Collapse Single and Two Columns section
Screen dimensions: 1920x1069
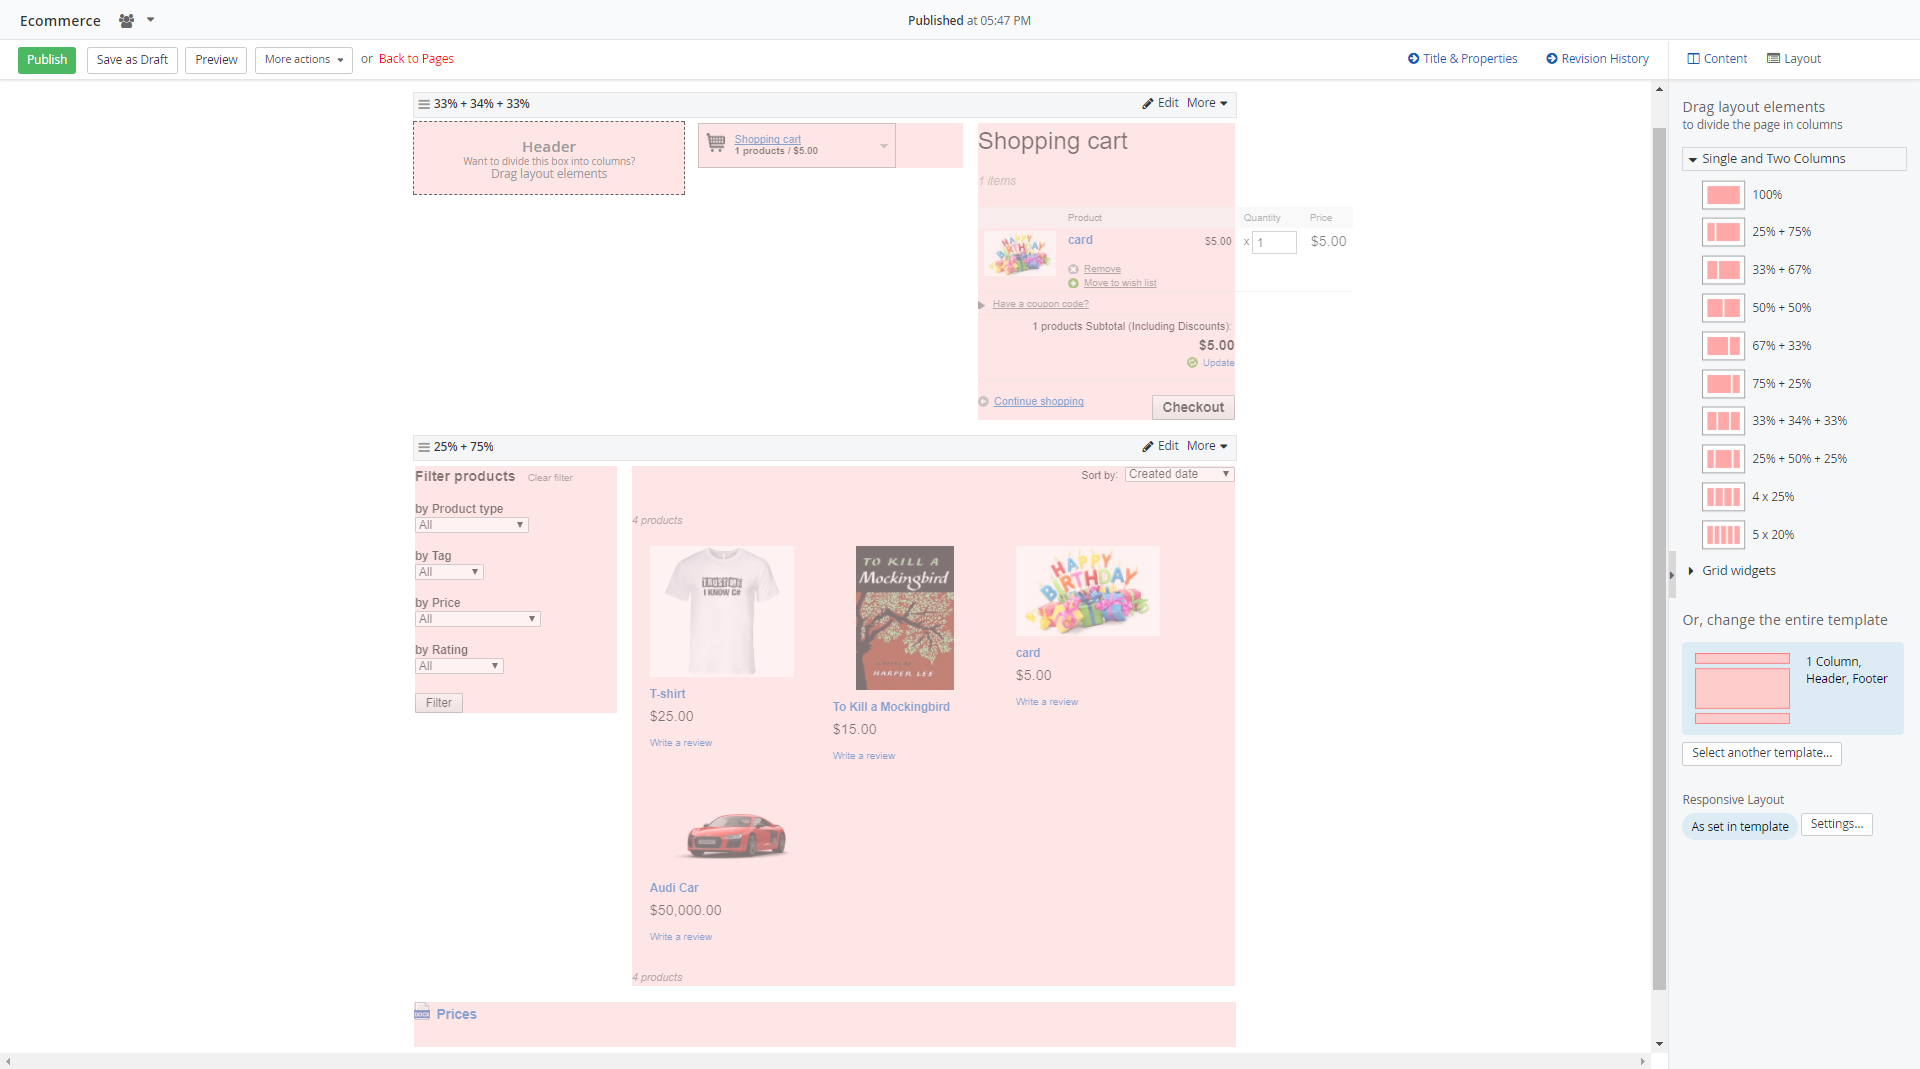(x=1794, y=159)
